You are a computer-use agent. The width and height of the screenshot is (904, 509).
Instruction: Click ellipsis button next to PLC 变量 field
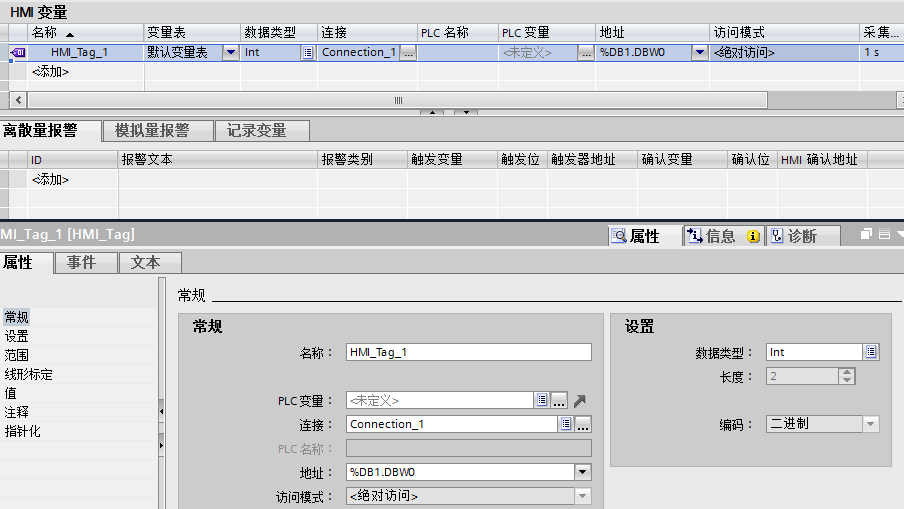[559, 400]
